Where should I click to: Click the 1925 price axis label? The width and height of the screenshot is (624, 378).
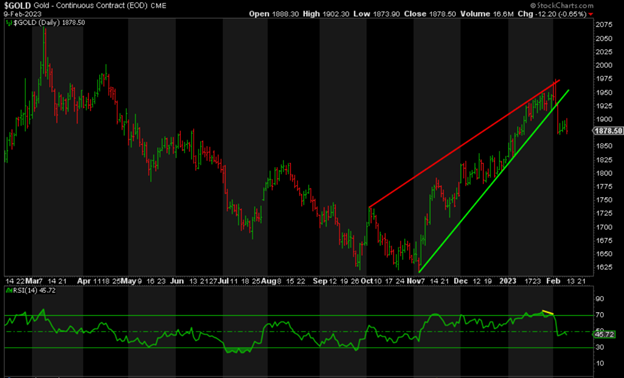604,106
